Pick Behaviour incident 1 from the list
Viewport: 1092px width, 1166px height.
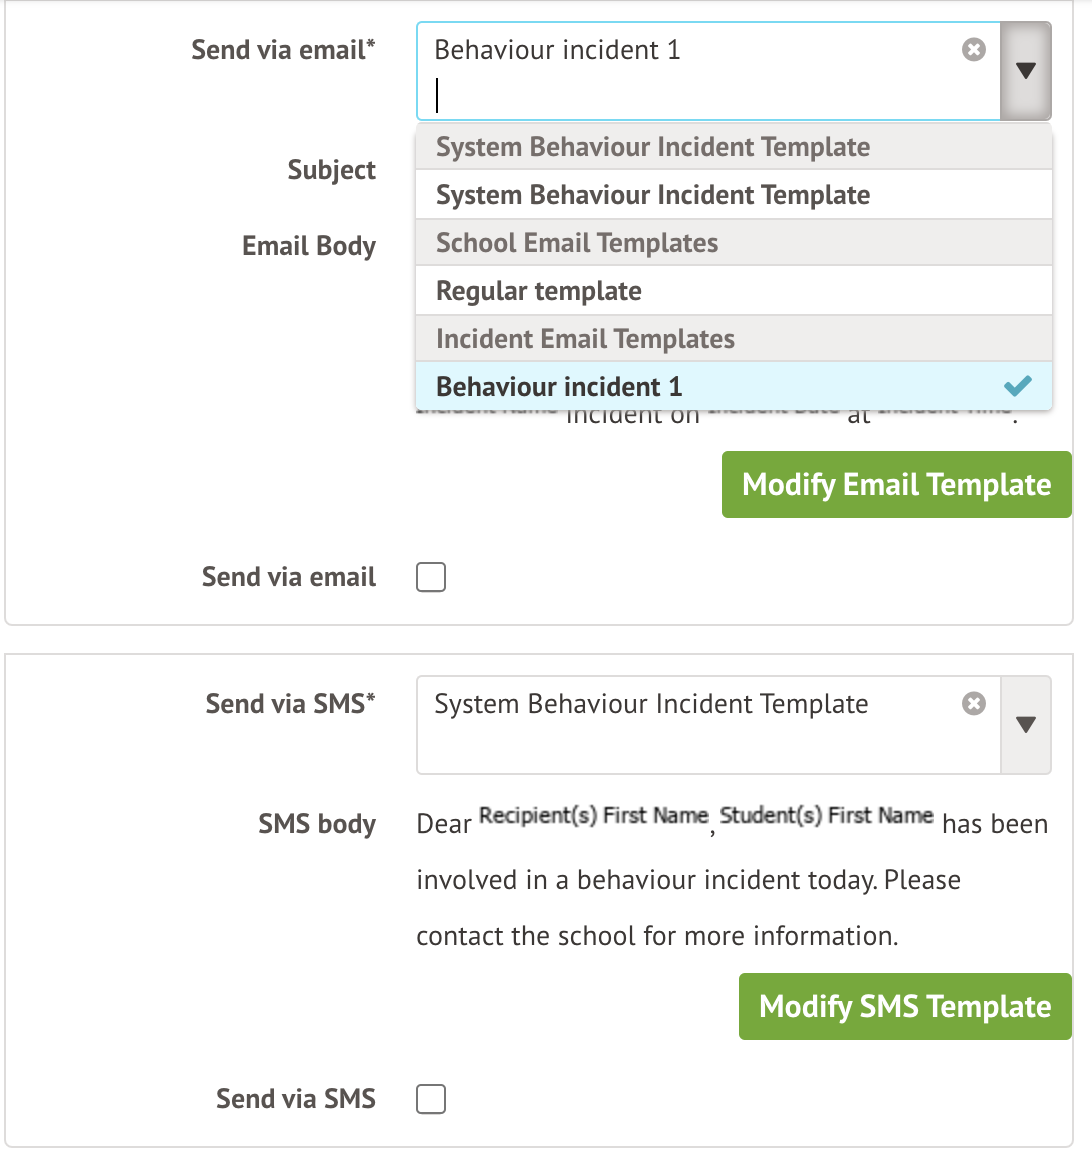pyautogui.click(x=559, y=387)
